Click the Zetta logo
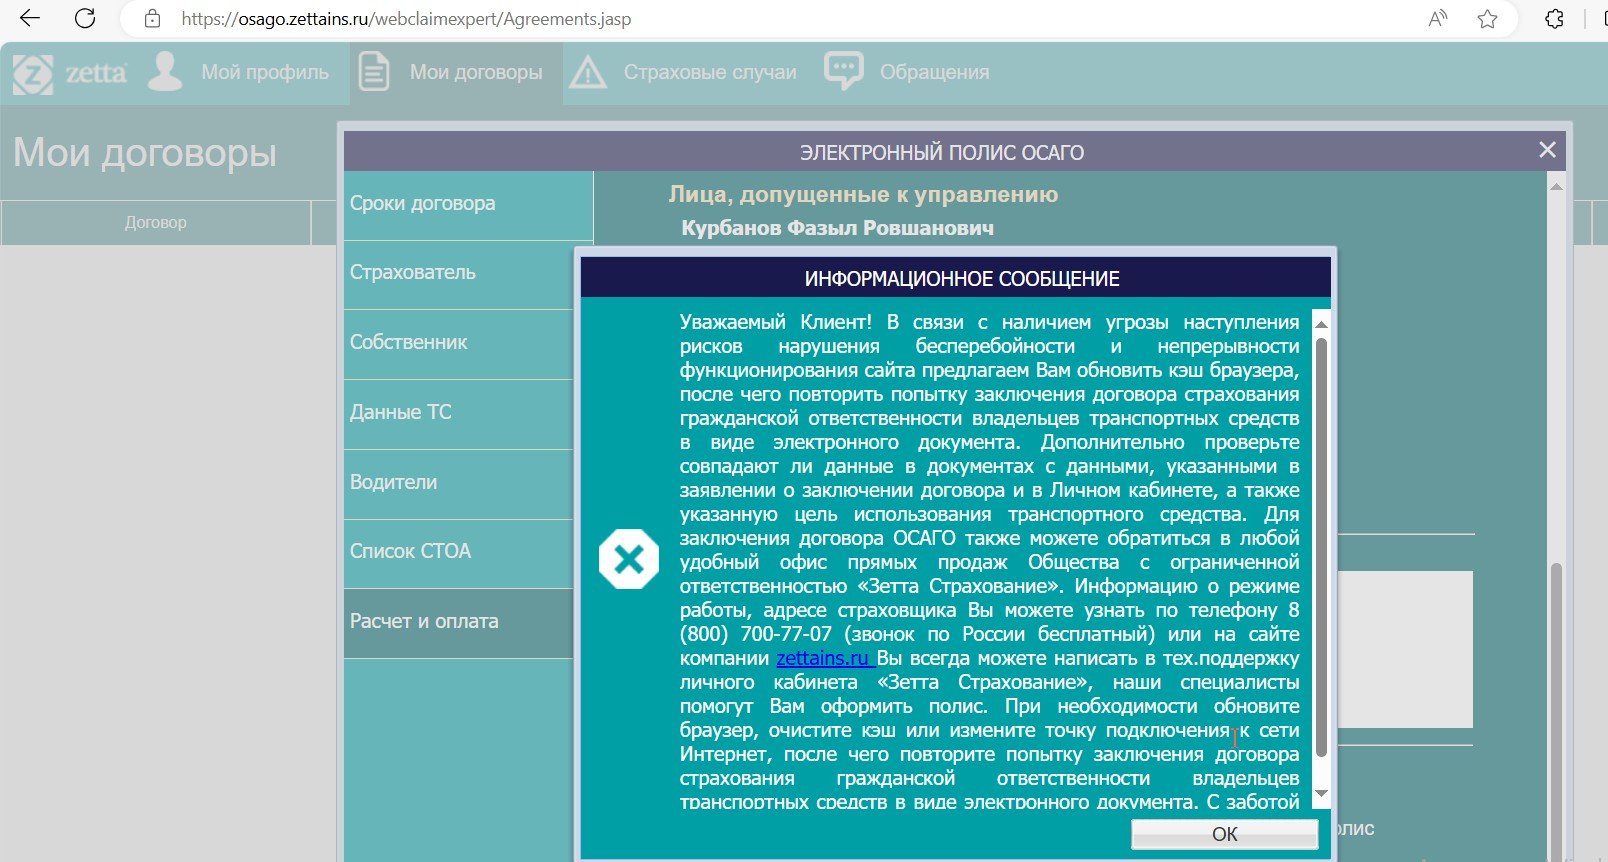This screenshot has width=1608, height=862. pos(70,73)
